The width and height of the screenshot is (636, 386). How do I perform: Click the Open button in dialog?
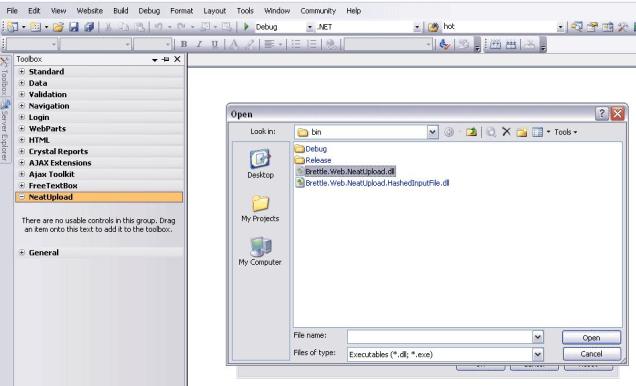click(591, 337)
